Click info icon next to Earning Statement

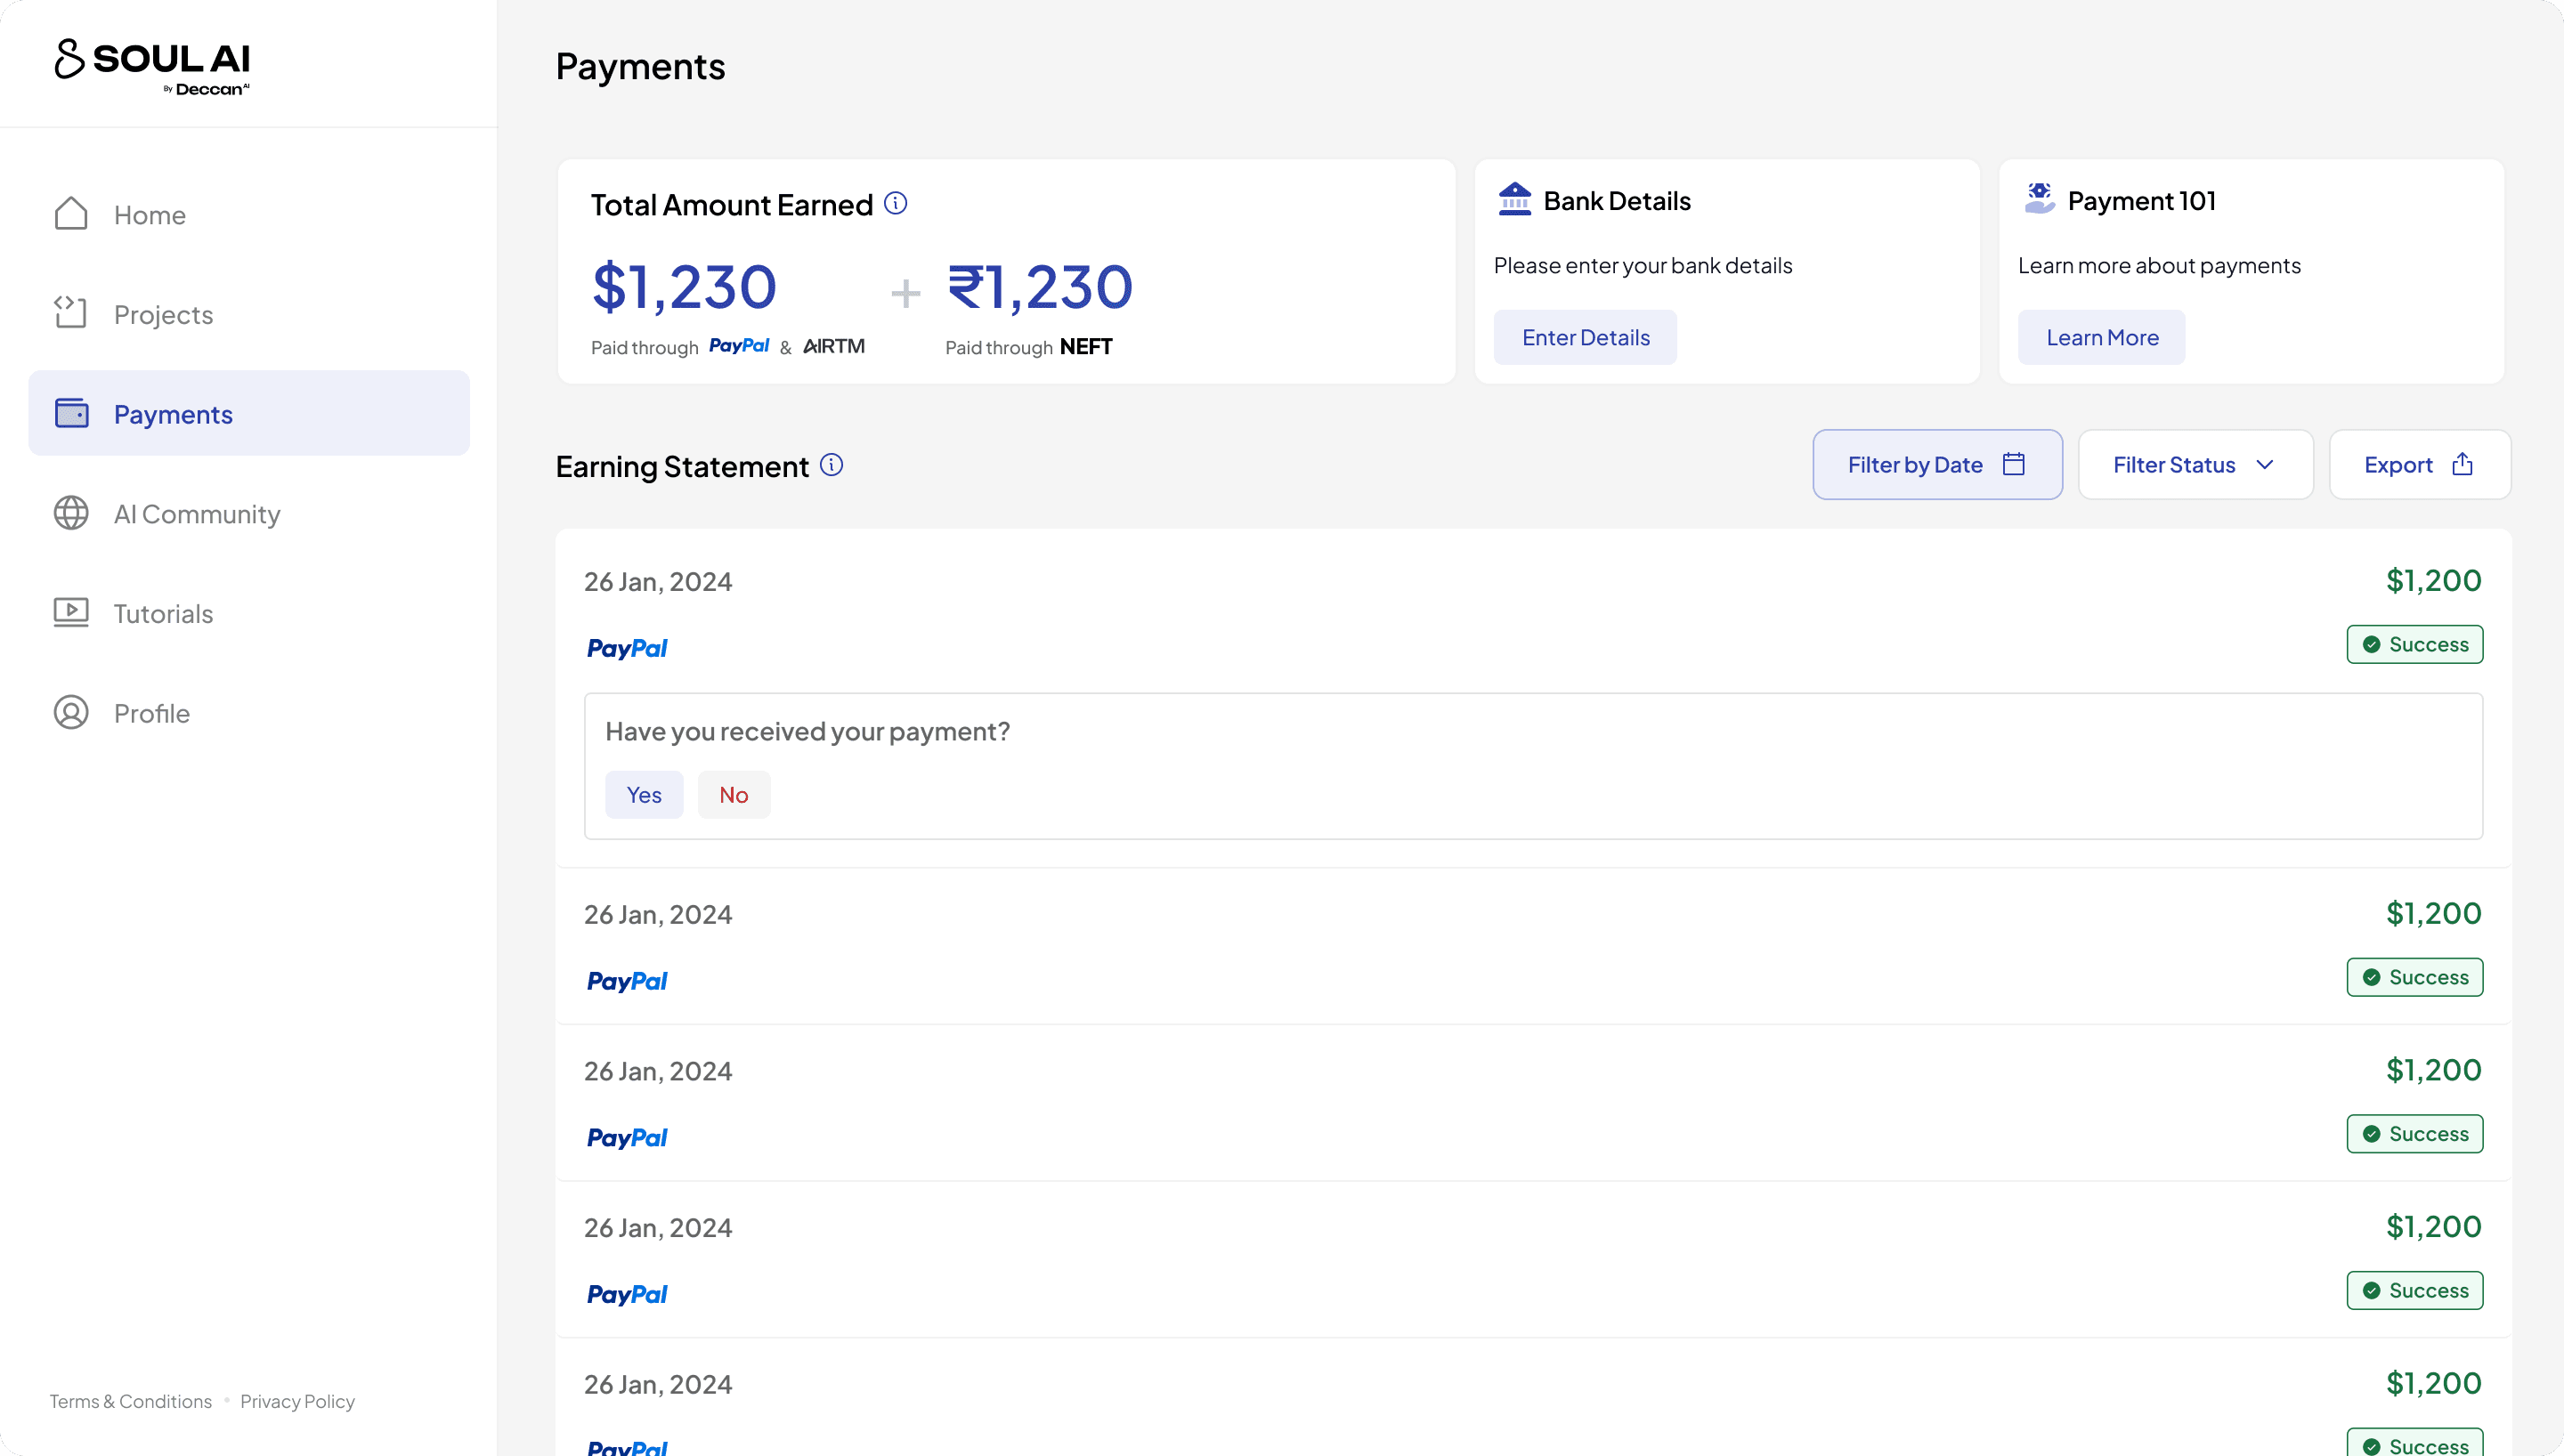point(831,465)
